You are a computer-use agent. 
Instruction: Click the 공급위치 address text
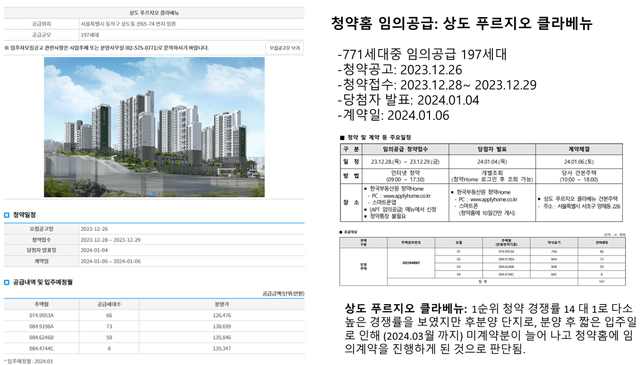128,24
